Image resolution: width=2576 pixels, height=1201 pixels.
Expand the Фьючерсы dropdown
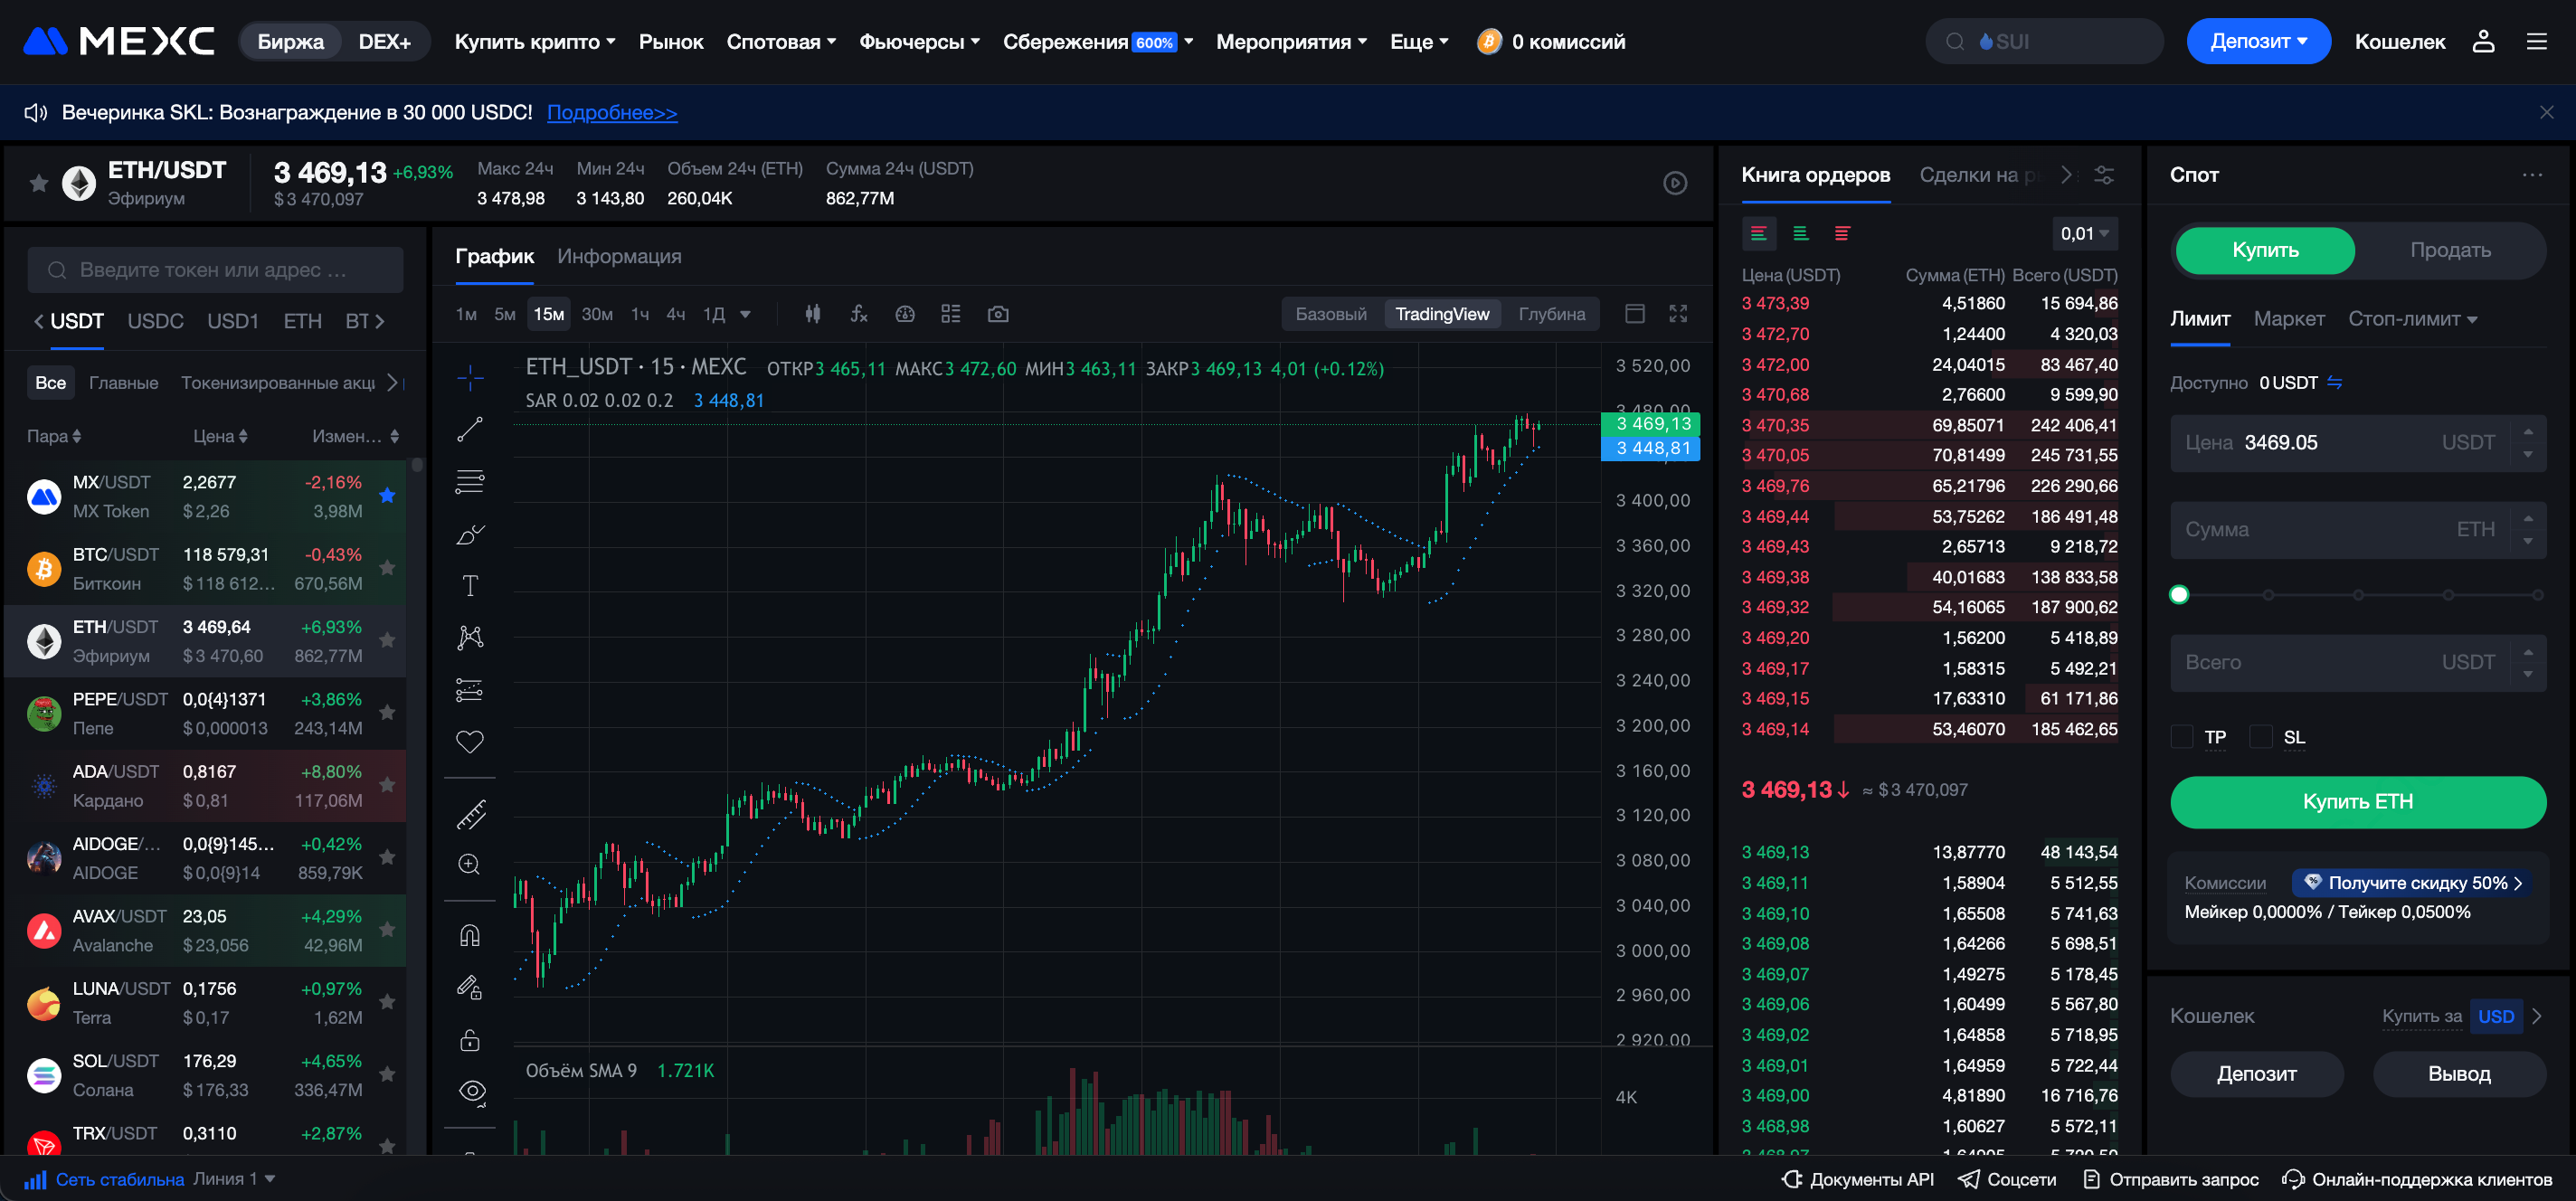pyautogui.click(x=919, y=41)
